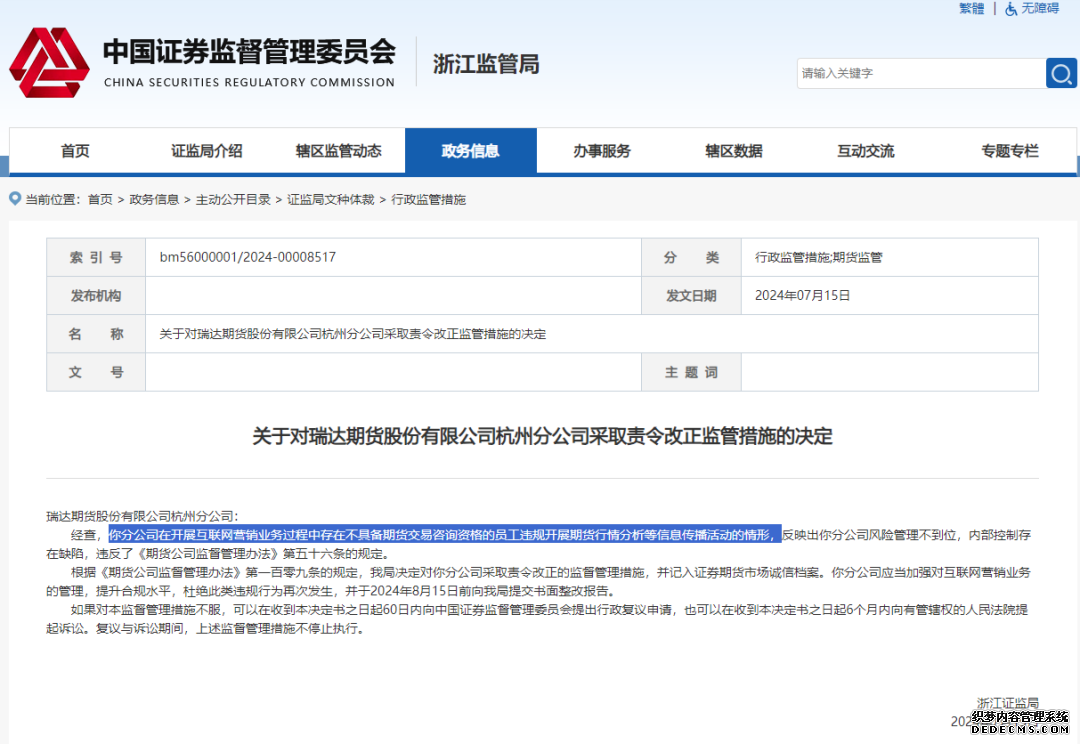Open the 辖区监管动态 navigation tab
1080x744 pixels.
[339, 151]
